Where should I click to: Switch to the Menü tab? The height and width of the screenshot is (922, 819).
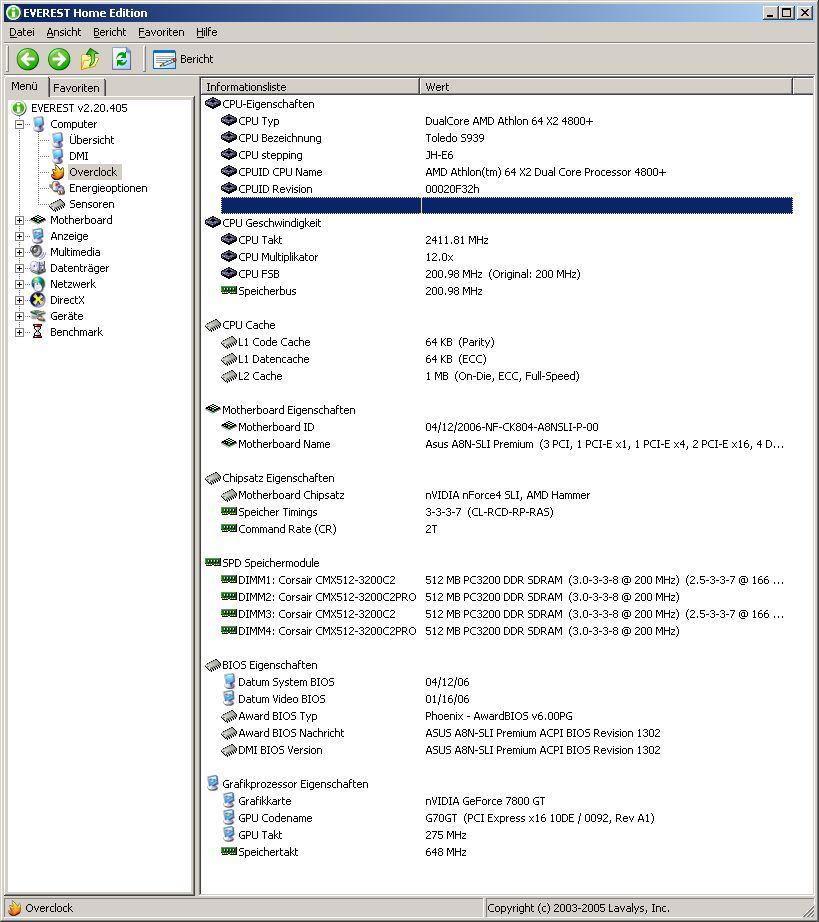25,86
